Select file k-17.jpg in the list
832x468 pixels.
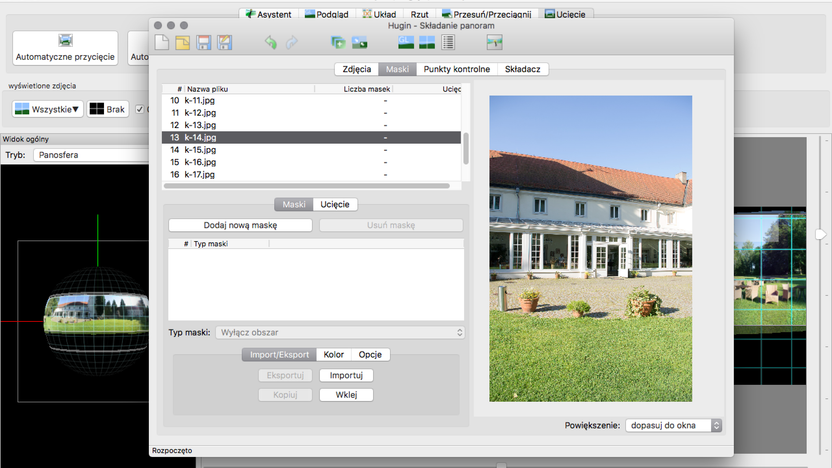[311, 175]
